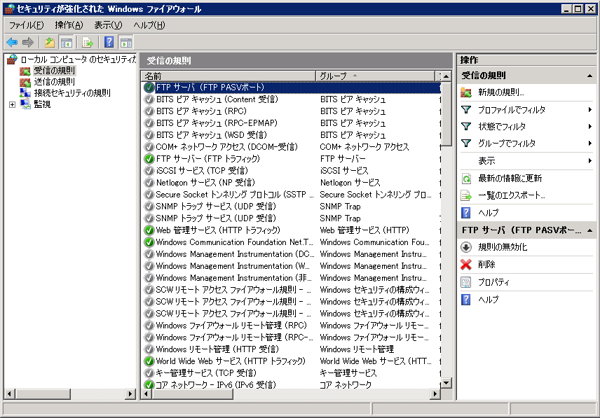Click 新規の規則... action link
Viewport: 600px width, 418px height.
click(501, 92)
